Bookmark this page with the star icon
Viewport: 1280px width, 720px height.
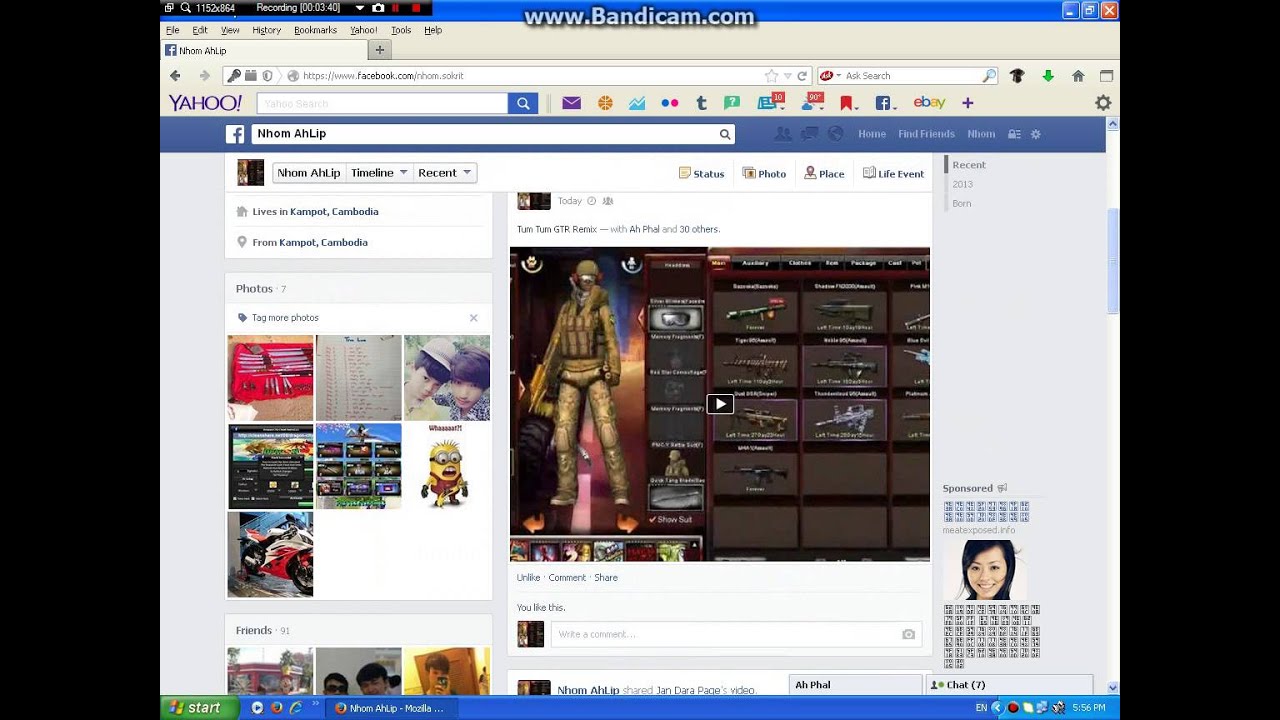point(771,76)
